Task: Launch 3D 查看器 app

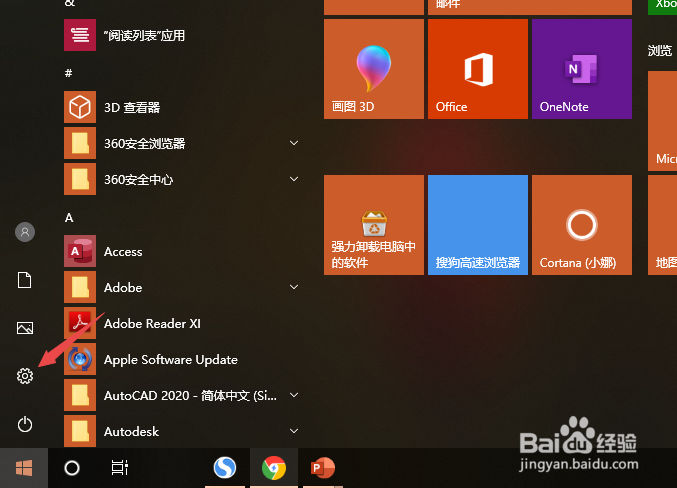Action: pos(181,107)
